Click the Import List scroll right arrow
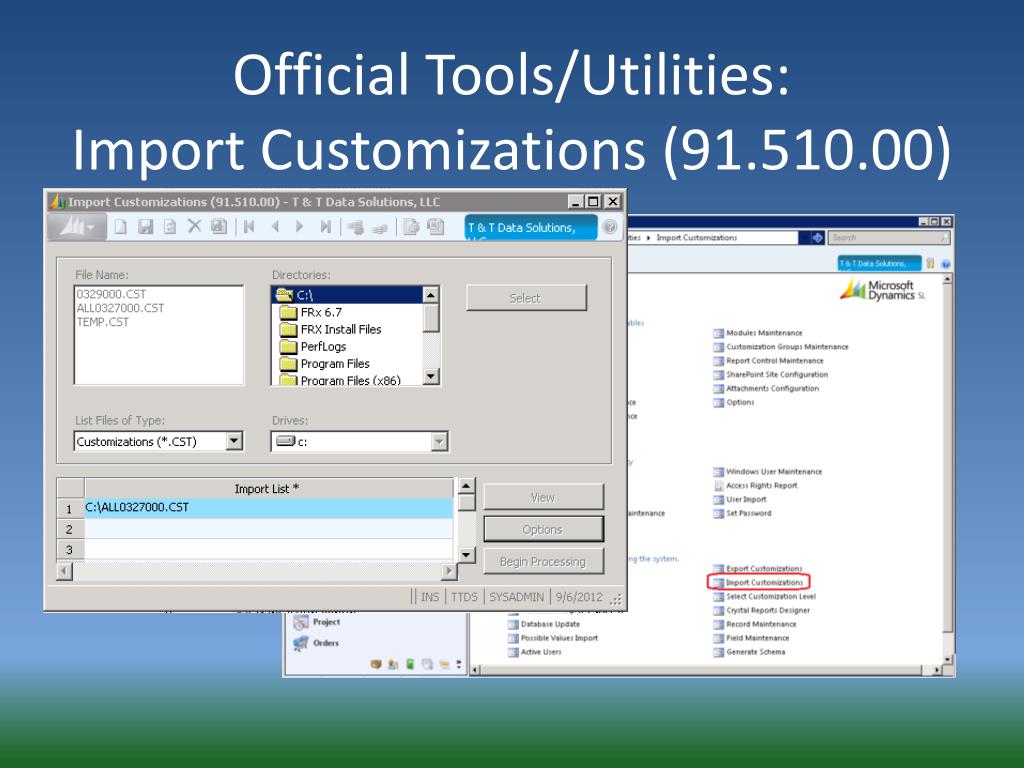 coord(449,571)
